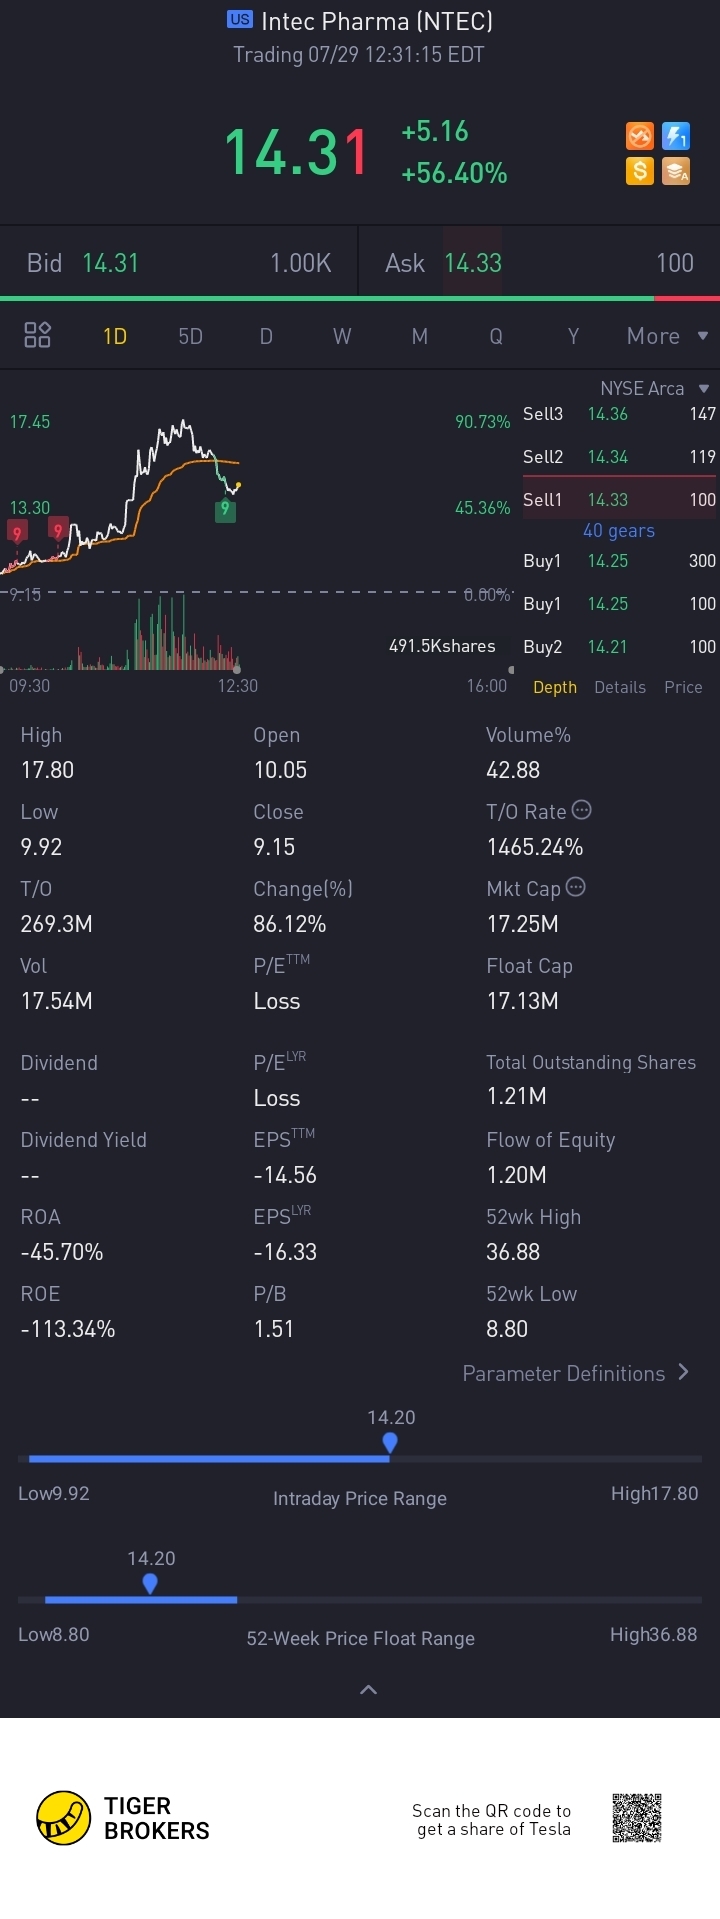Tap the EPS TTM value -14.56

pos(285,1175)
